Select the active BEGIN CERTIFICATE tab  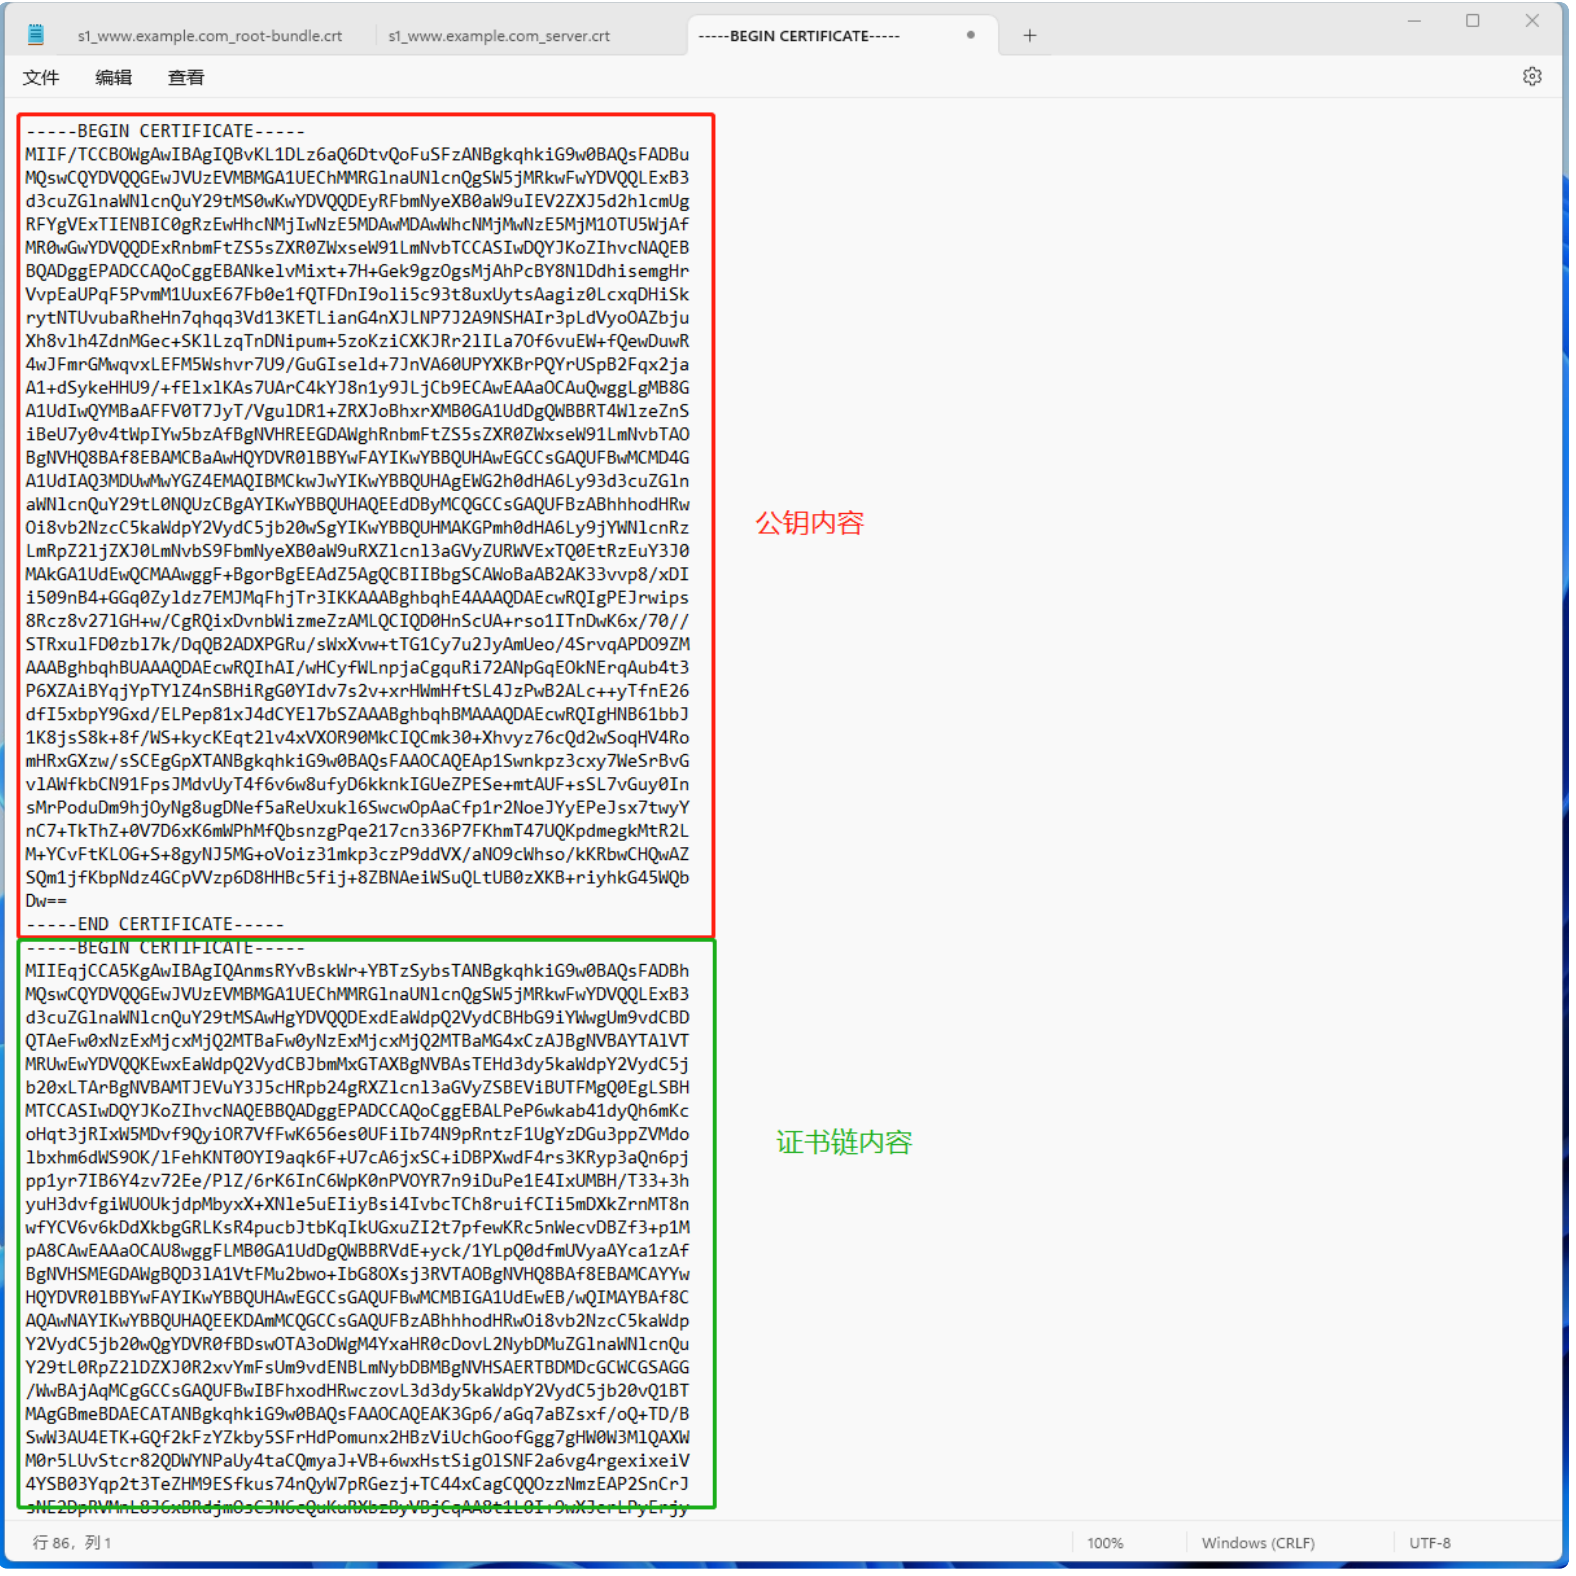tap(800, 36)
